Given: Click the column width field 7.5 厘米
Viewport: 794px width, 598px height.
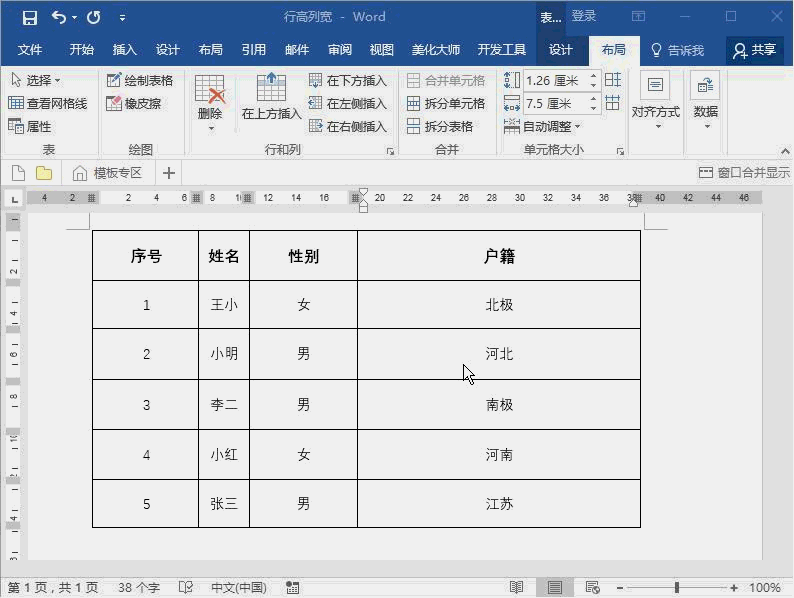Looking at the screenshot, I should point(554,103).
